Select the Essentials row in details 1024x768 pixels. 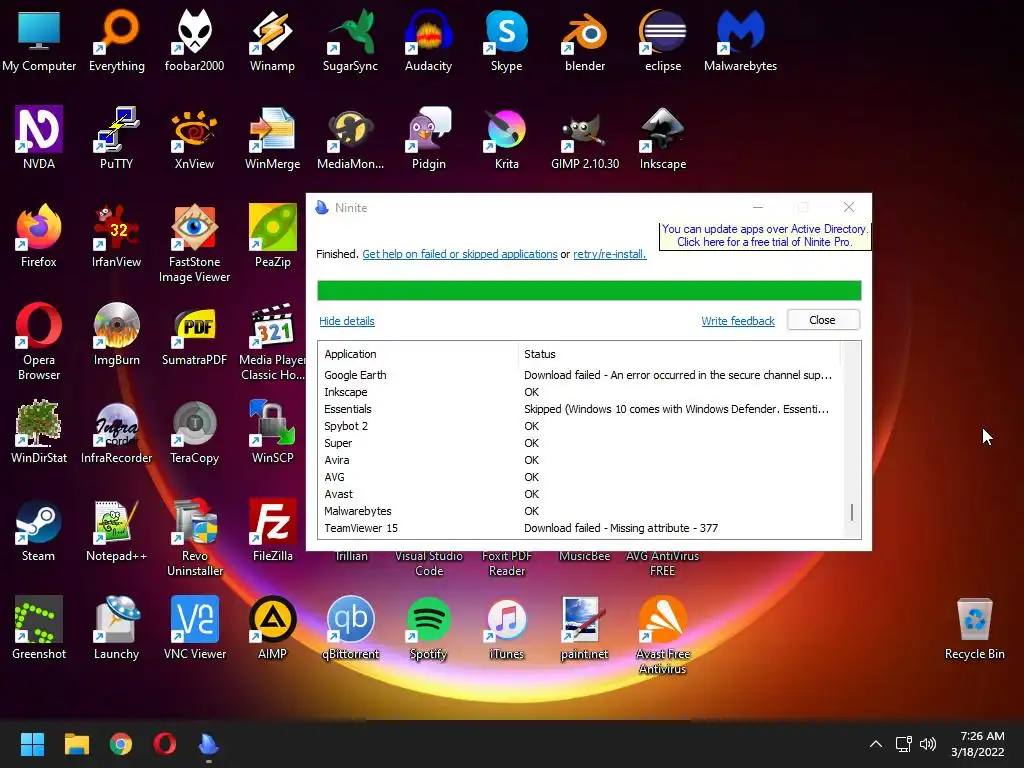[581, 409]
